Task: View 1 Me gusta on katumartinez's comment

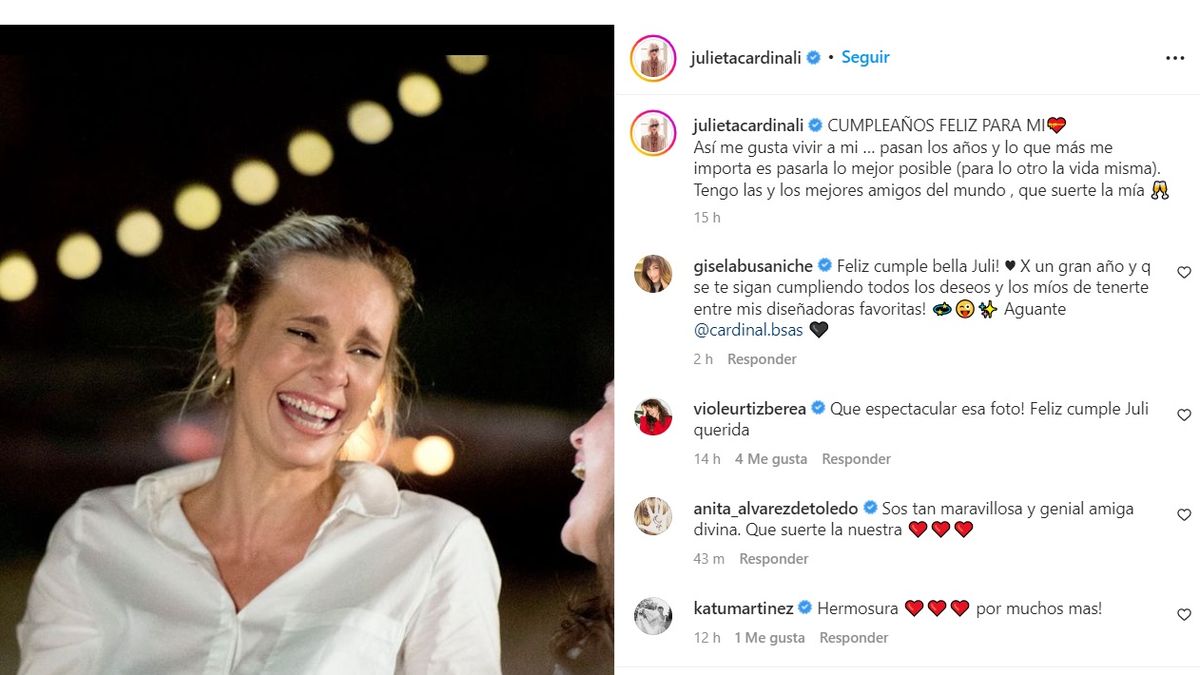Action: coord(770,637)
